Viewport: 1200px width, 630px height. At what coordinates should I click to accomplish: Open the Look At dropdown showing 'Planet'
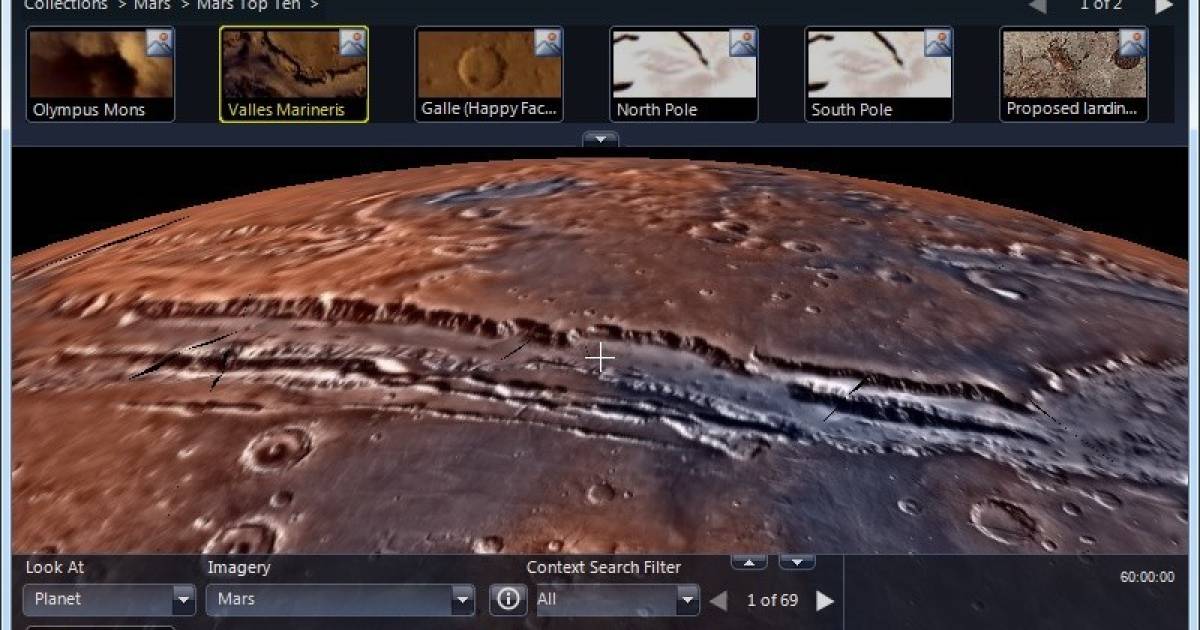point(181,600)
